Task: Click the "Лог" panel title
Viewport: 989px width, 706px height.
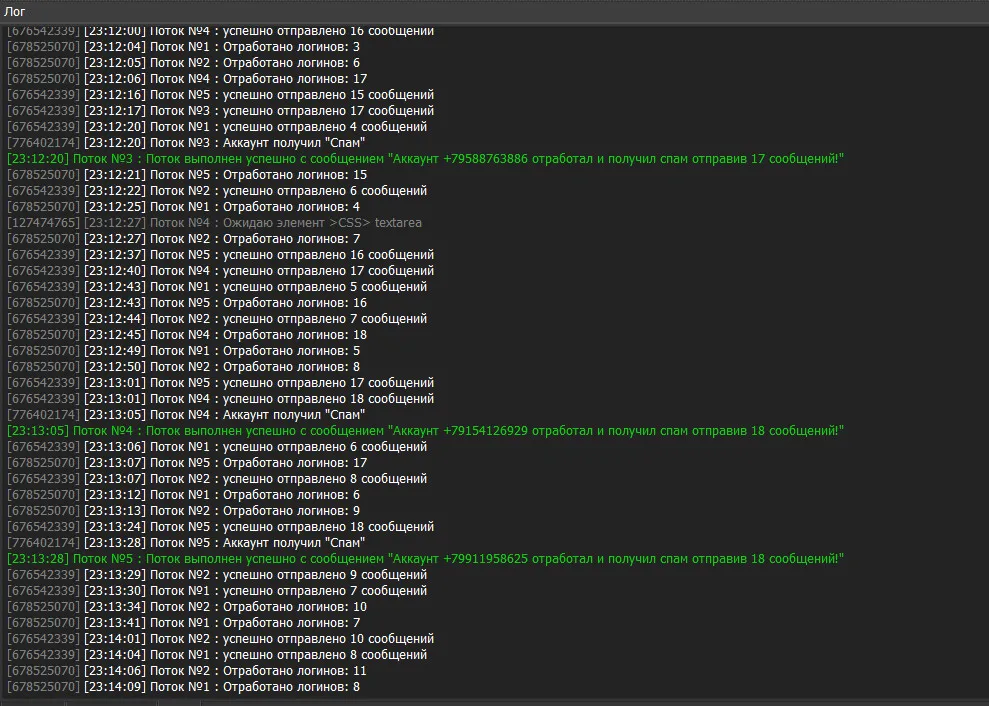Action: [15, 11]
